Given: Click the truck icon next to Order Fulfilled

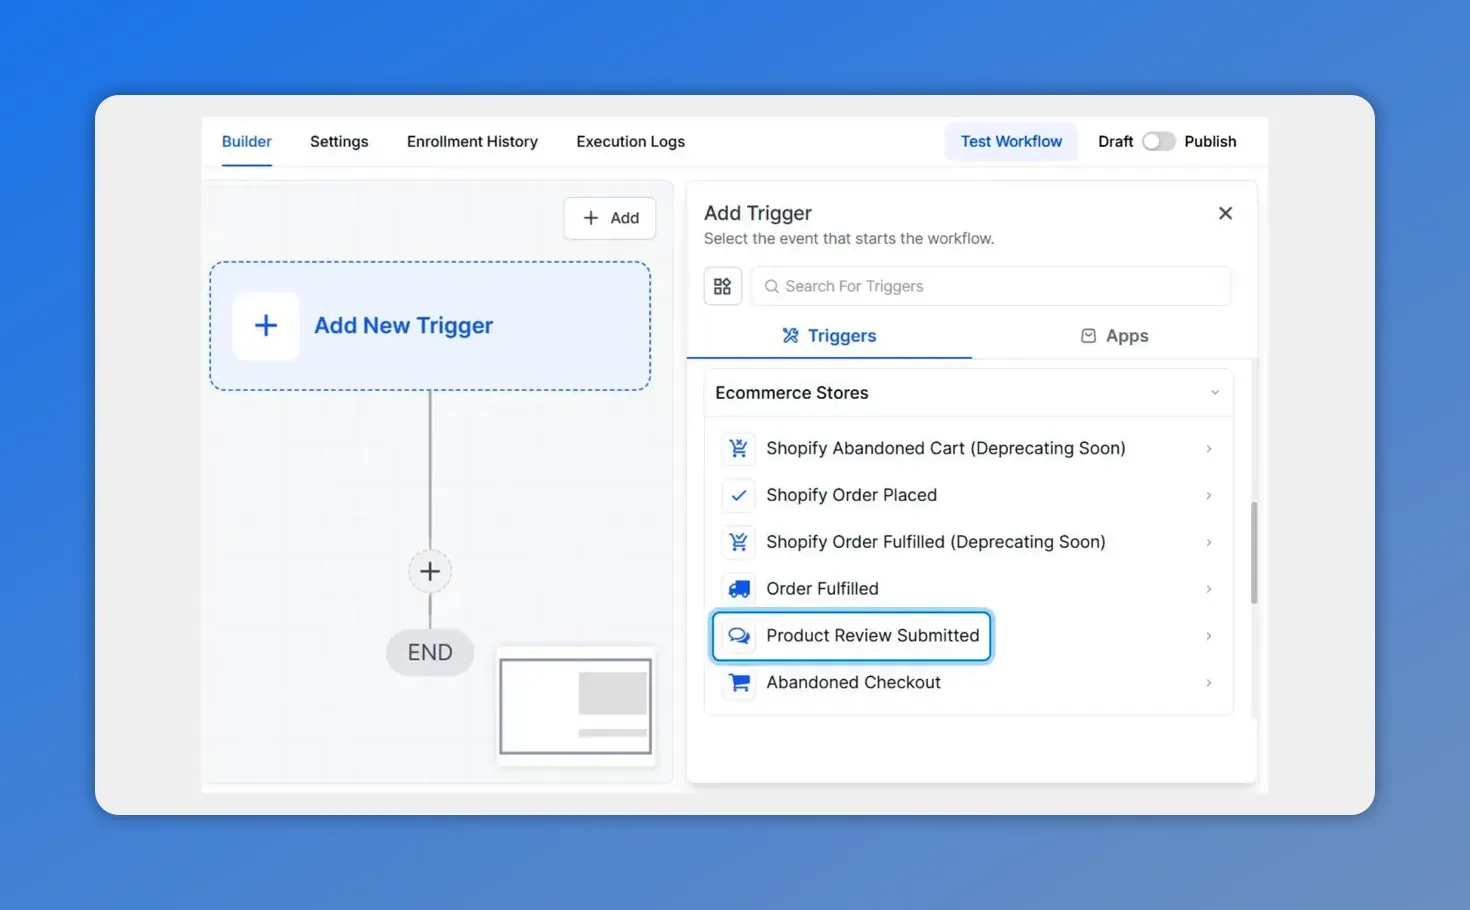Looking at the screenshot, I should coord(738,588).
